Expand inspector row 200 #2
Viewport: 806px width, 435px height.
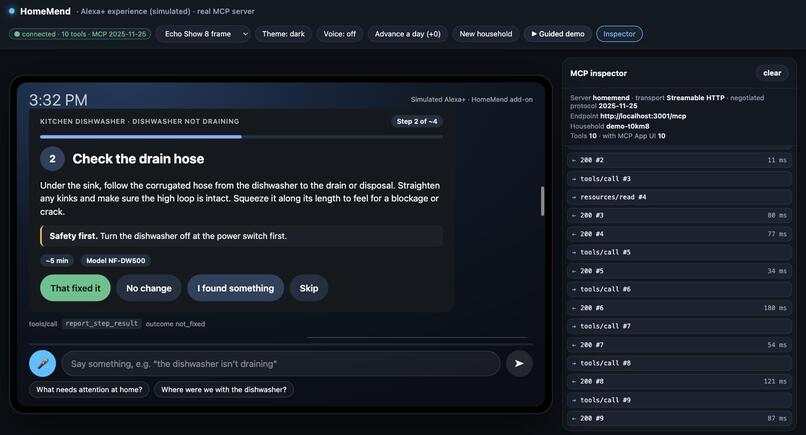tap(679, 160)
